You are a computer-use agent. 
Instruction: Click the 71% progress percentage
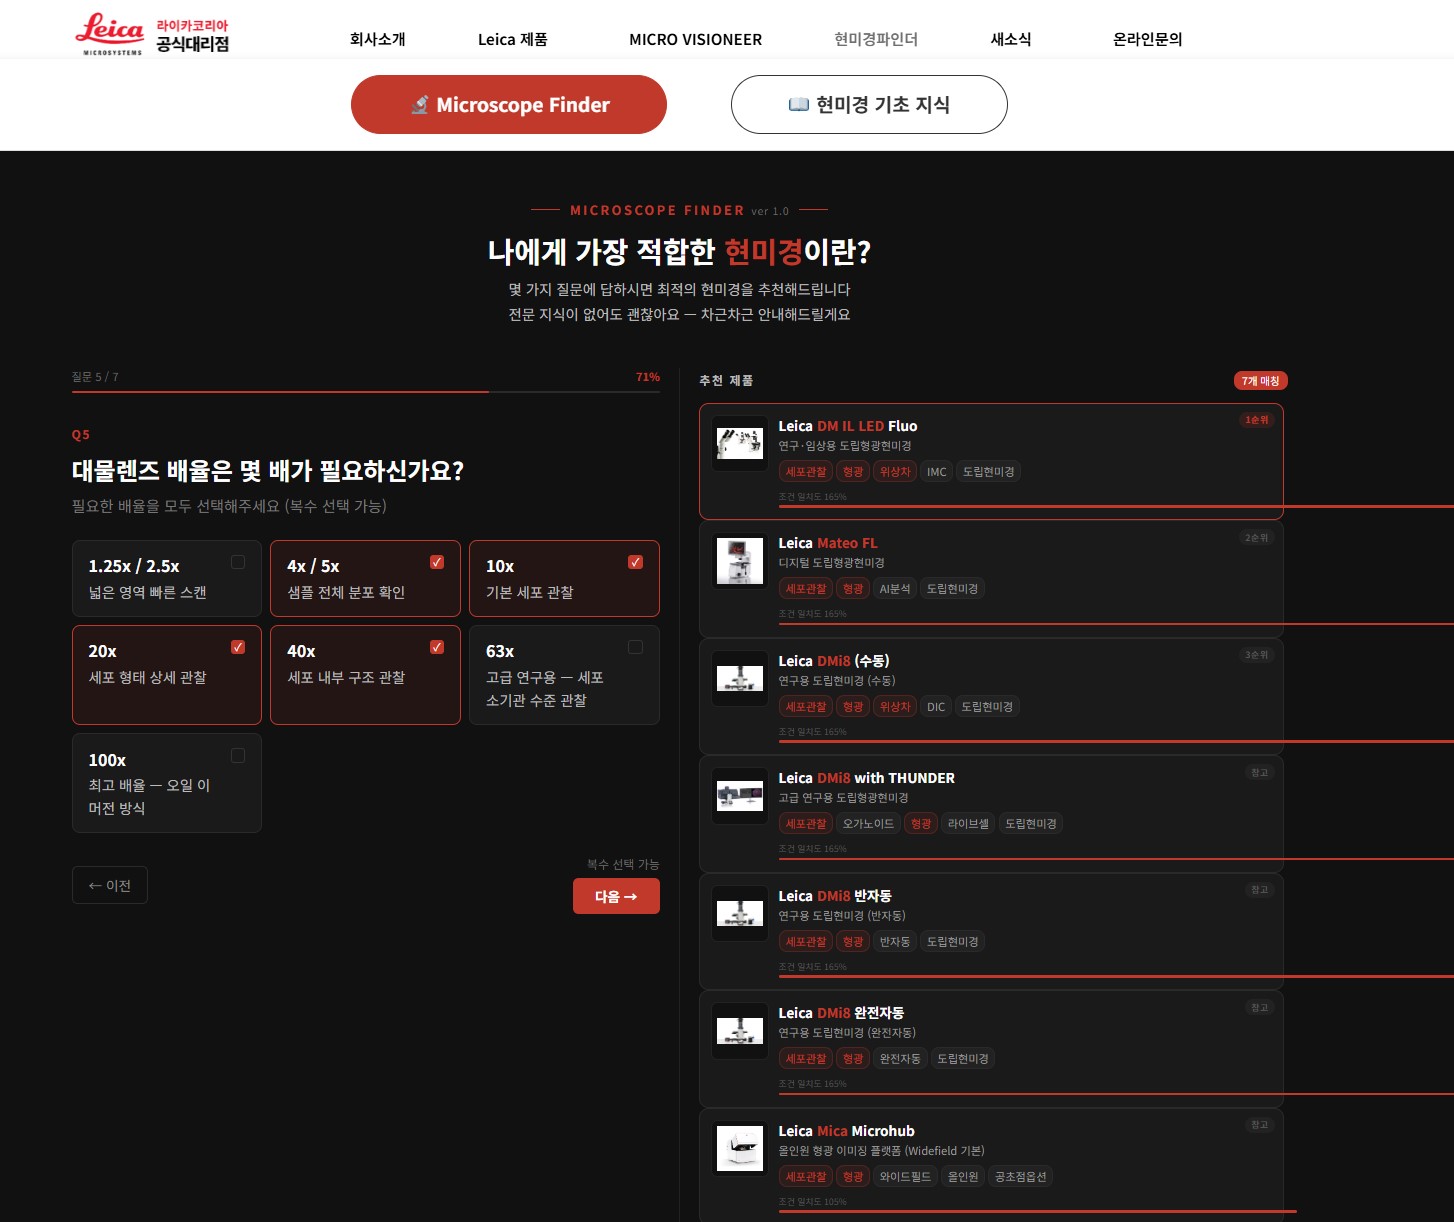[x=648, y=377]
